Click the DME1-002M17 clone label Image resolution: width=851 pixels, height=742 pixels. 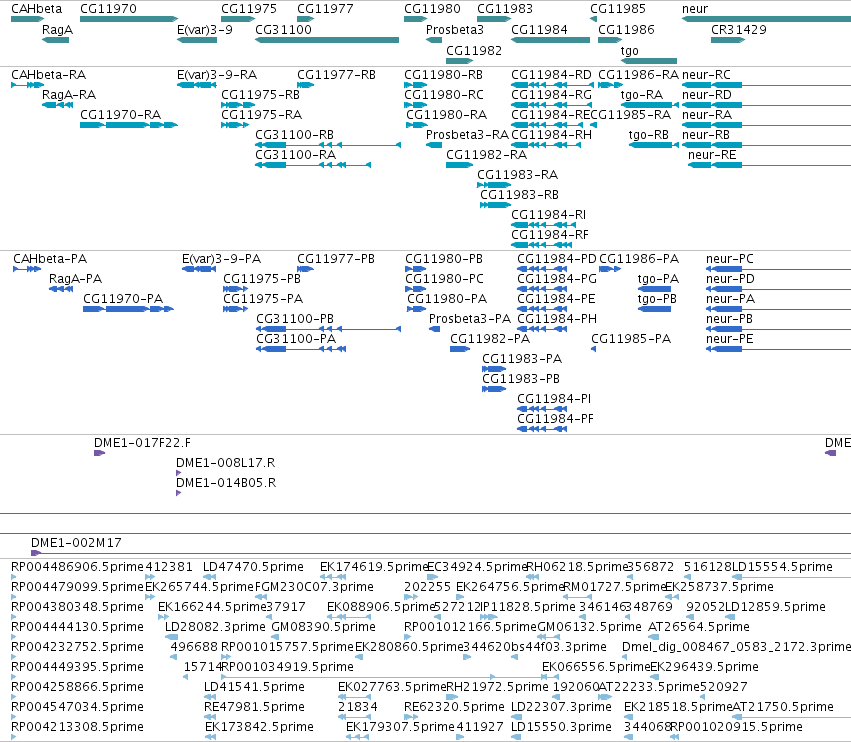tap(76, 543)
